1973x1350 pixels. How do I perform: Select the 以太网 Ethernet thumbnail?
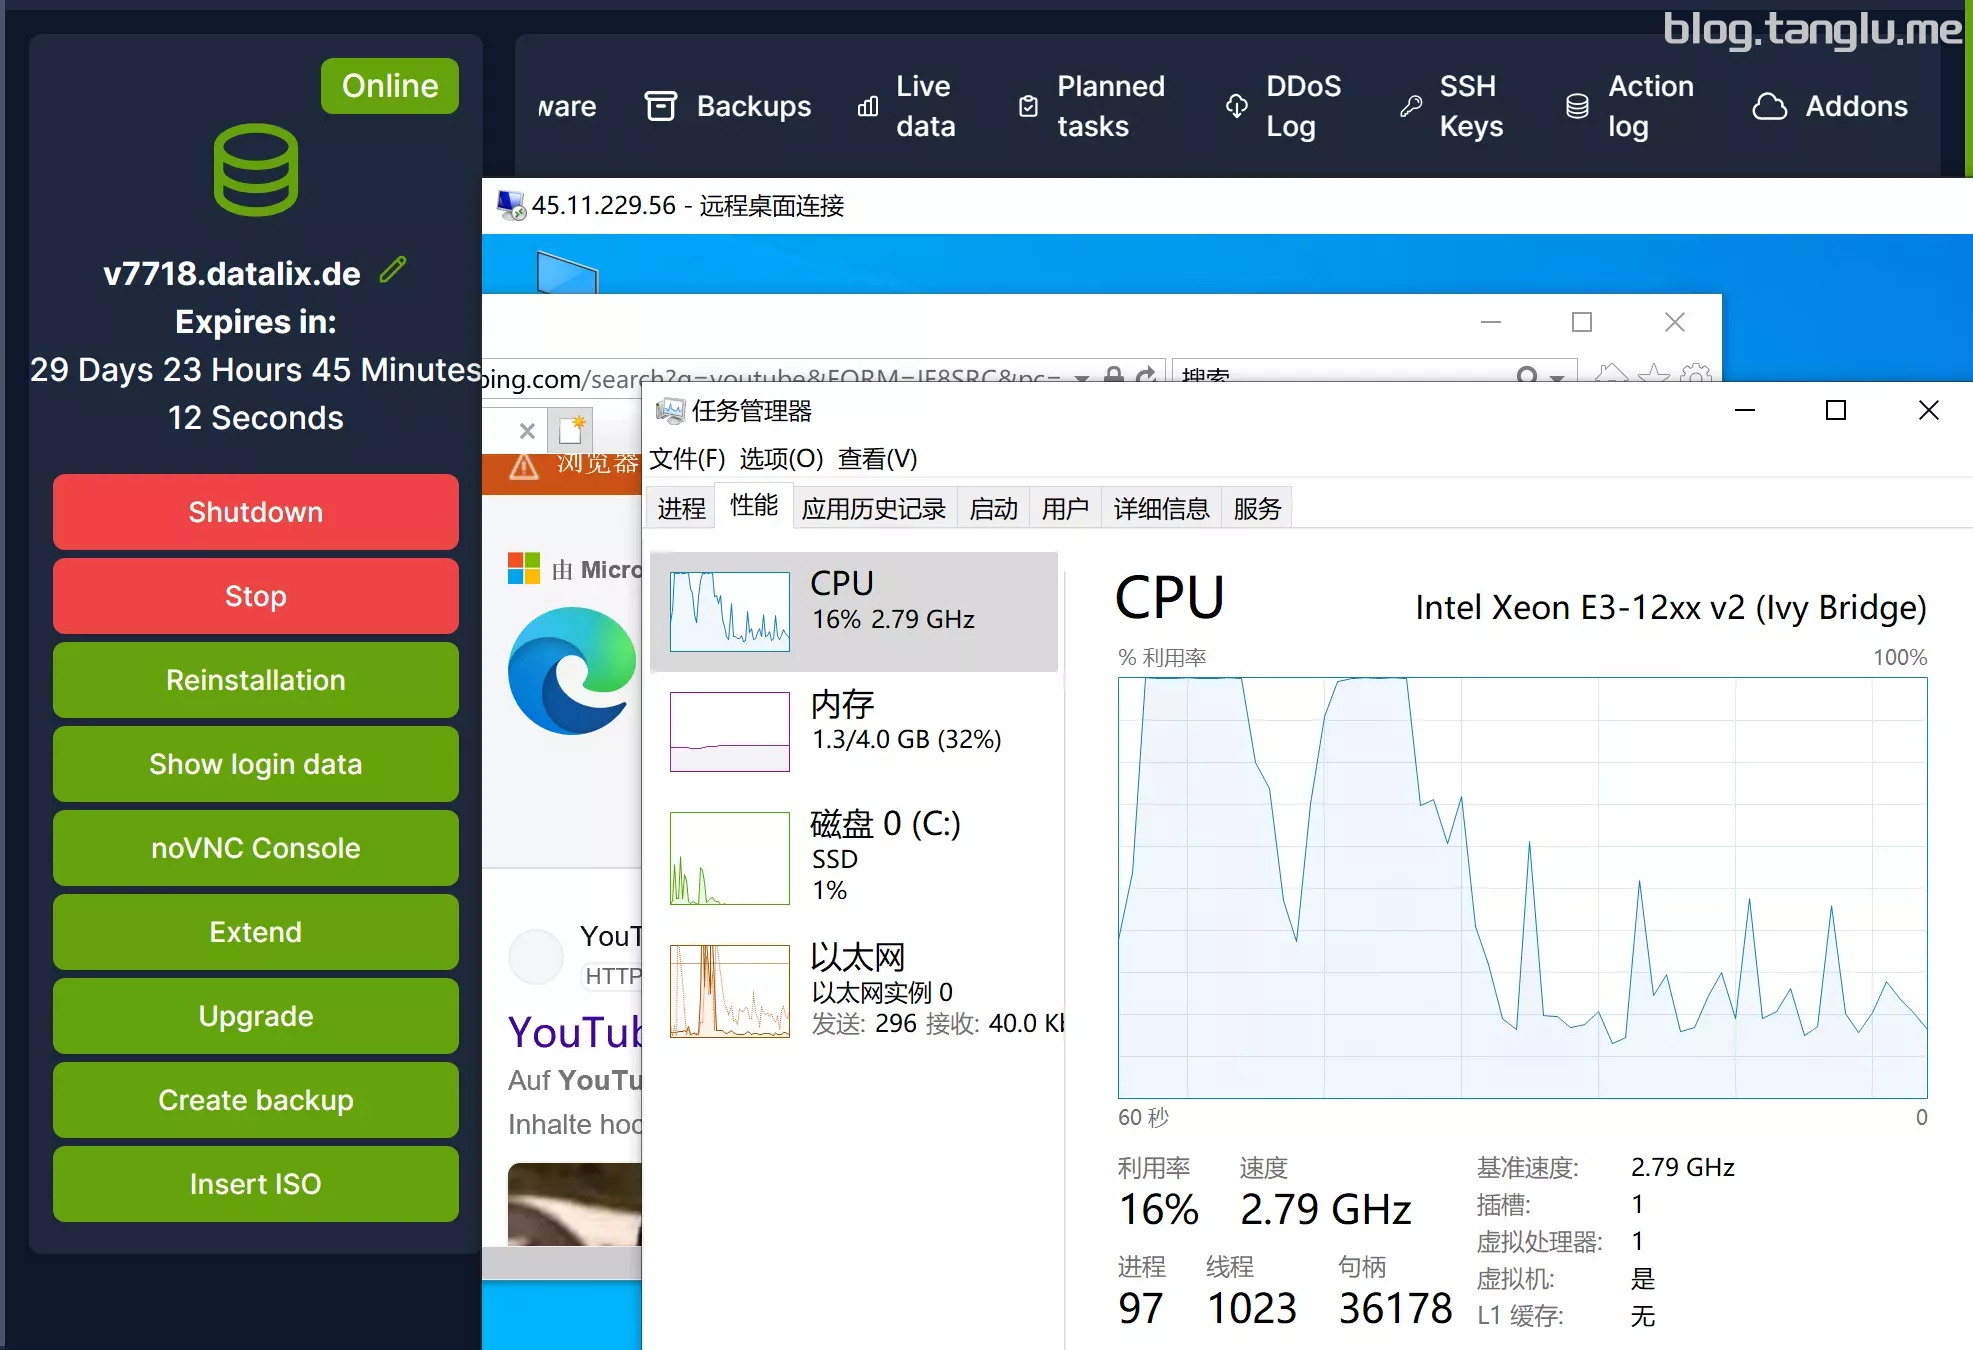tap(730, 990)
